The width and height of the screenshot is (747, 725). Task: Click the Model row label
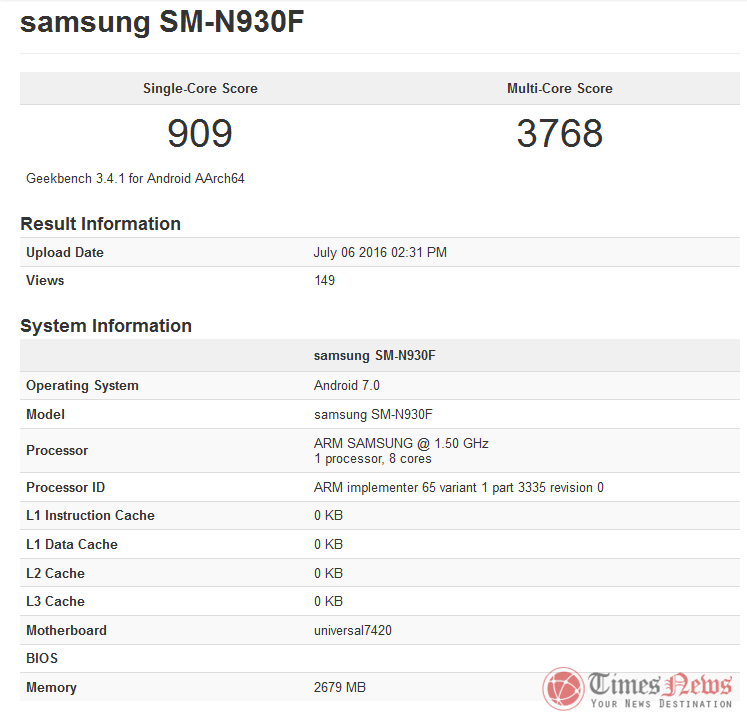(x=45, y=415)
